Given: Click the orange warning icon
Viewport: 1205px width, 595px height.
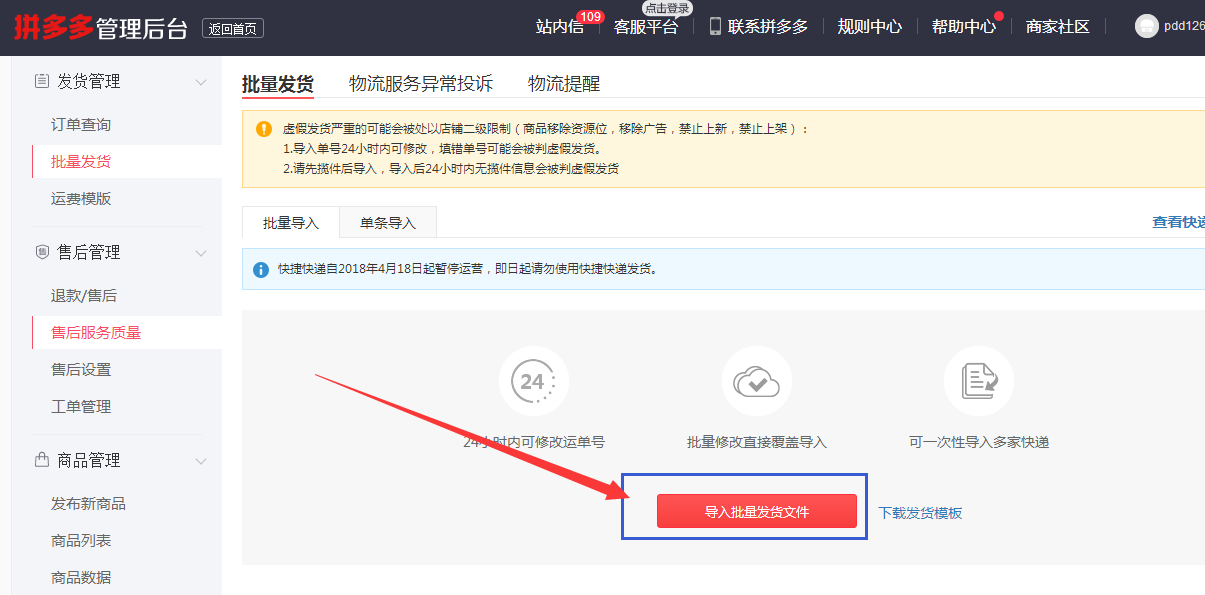Looking at the screenshot, I should pyautogui.click(x=264, y=129).
